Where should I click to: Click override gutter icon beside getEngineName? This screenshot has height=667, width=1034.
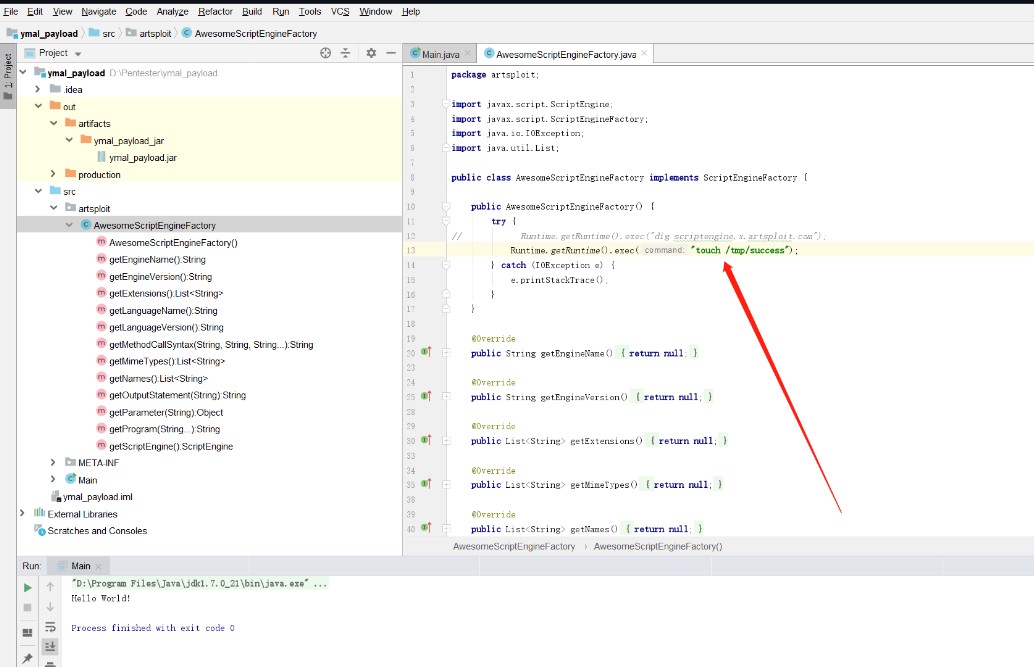coord(426,352)
